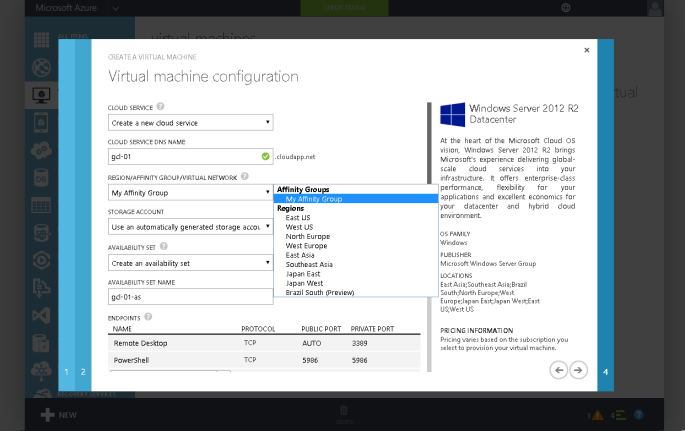This screenshot has height=431, width=685.
Task: Click Cloud Service DNS Name input field
Action: click(x=190, y=156)
